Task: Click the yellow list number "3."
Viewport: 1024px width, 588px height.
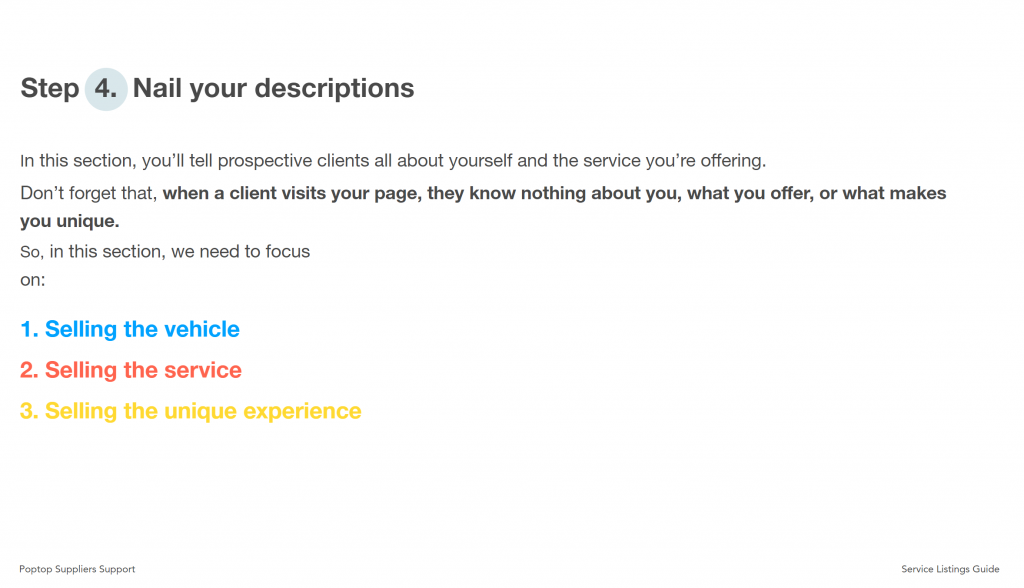Action: click(29, 411)
